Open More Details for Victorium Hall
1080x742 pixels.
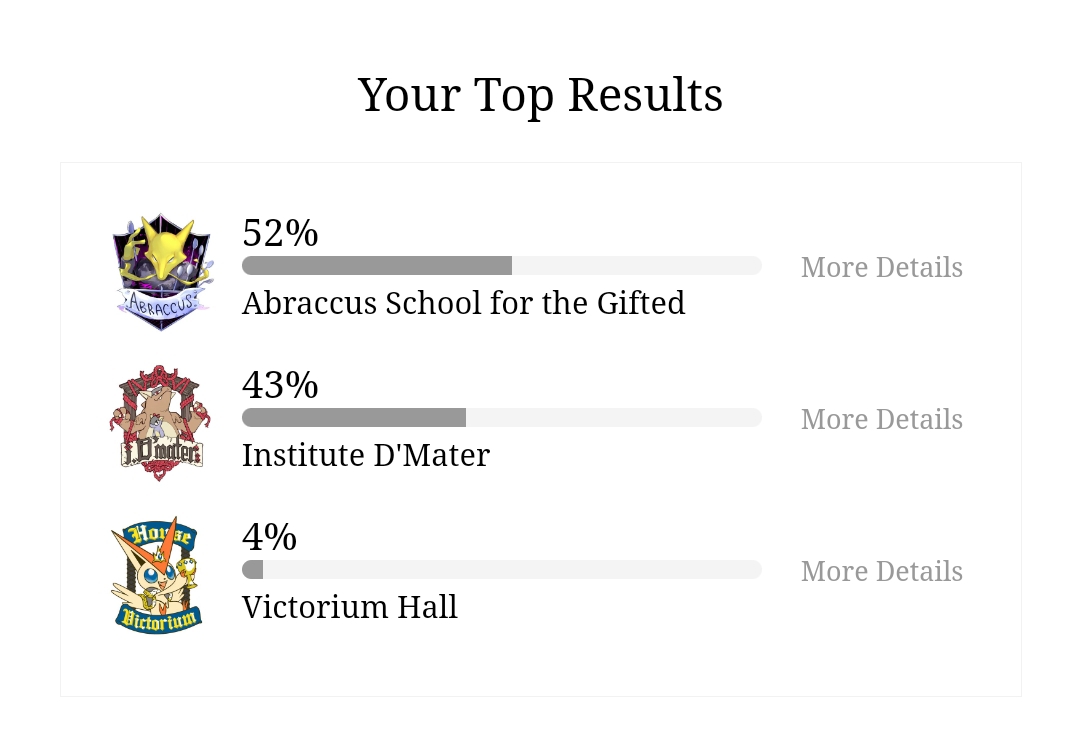coord(882,572)
